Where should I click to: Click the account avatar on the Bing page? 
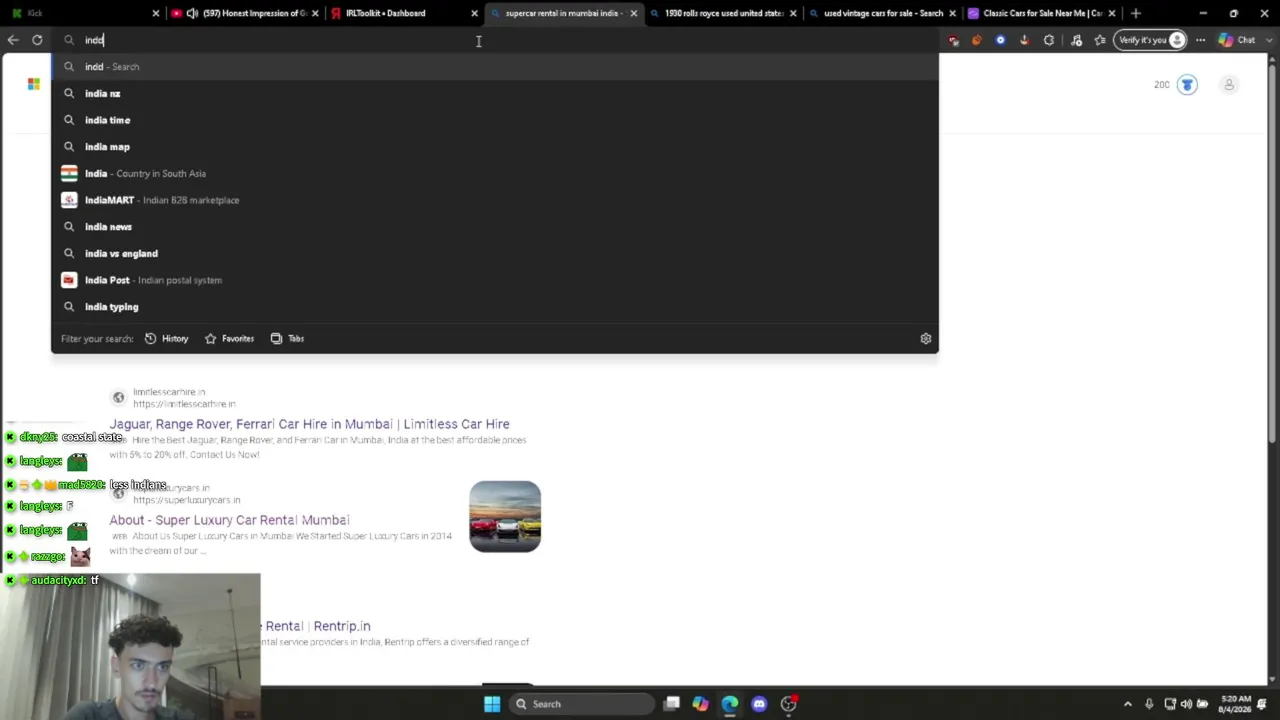[1229, 85]
